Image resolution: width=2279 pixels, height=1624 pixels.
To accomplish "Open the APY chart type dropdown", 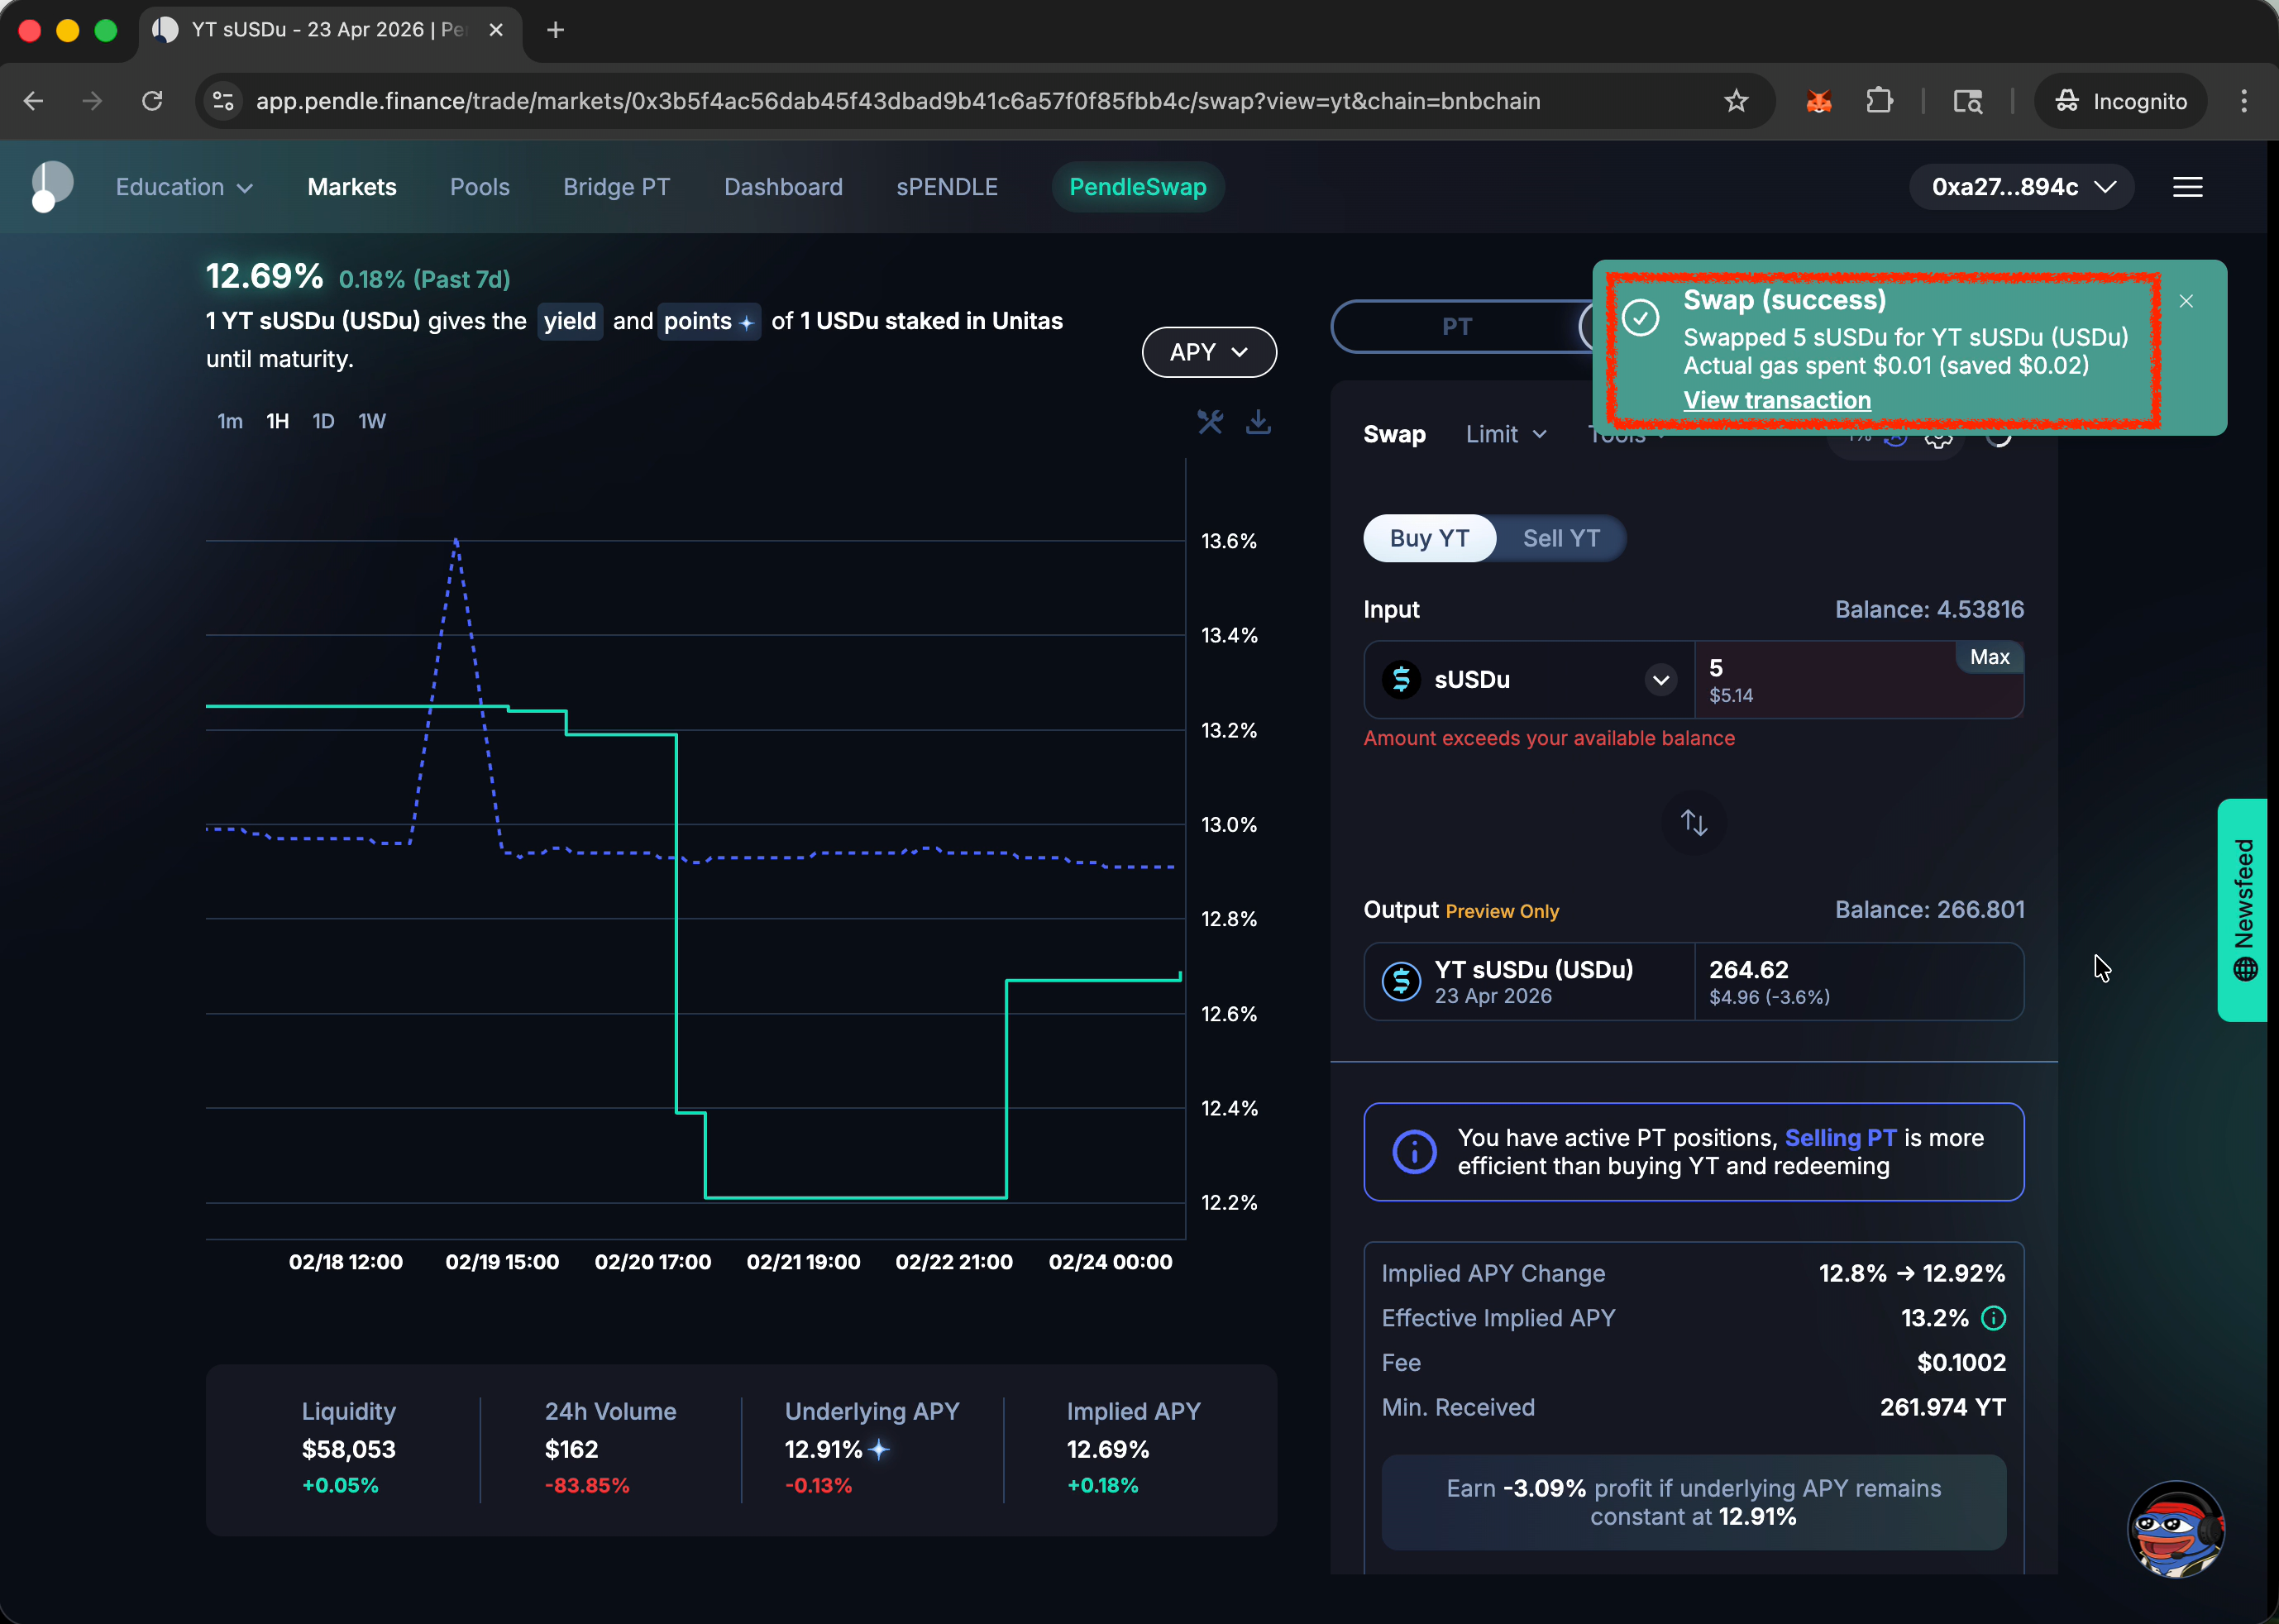I will pos(1209,352).
